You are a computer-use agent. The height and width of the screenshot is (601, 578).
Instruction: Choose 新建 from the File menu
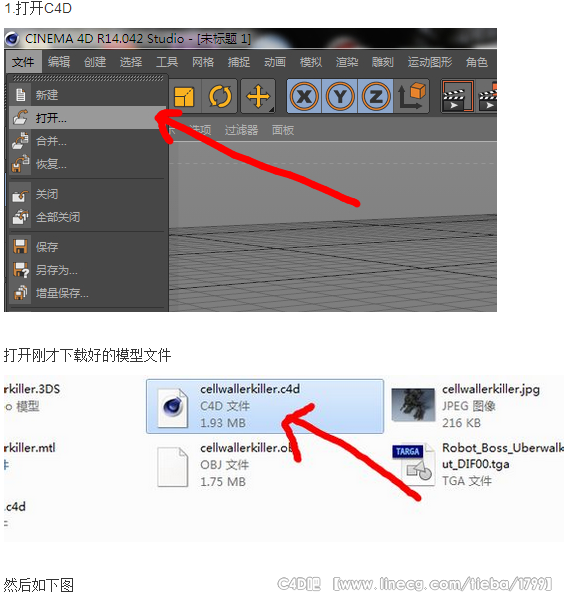tap(87, 95)
